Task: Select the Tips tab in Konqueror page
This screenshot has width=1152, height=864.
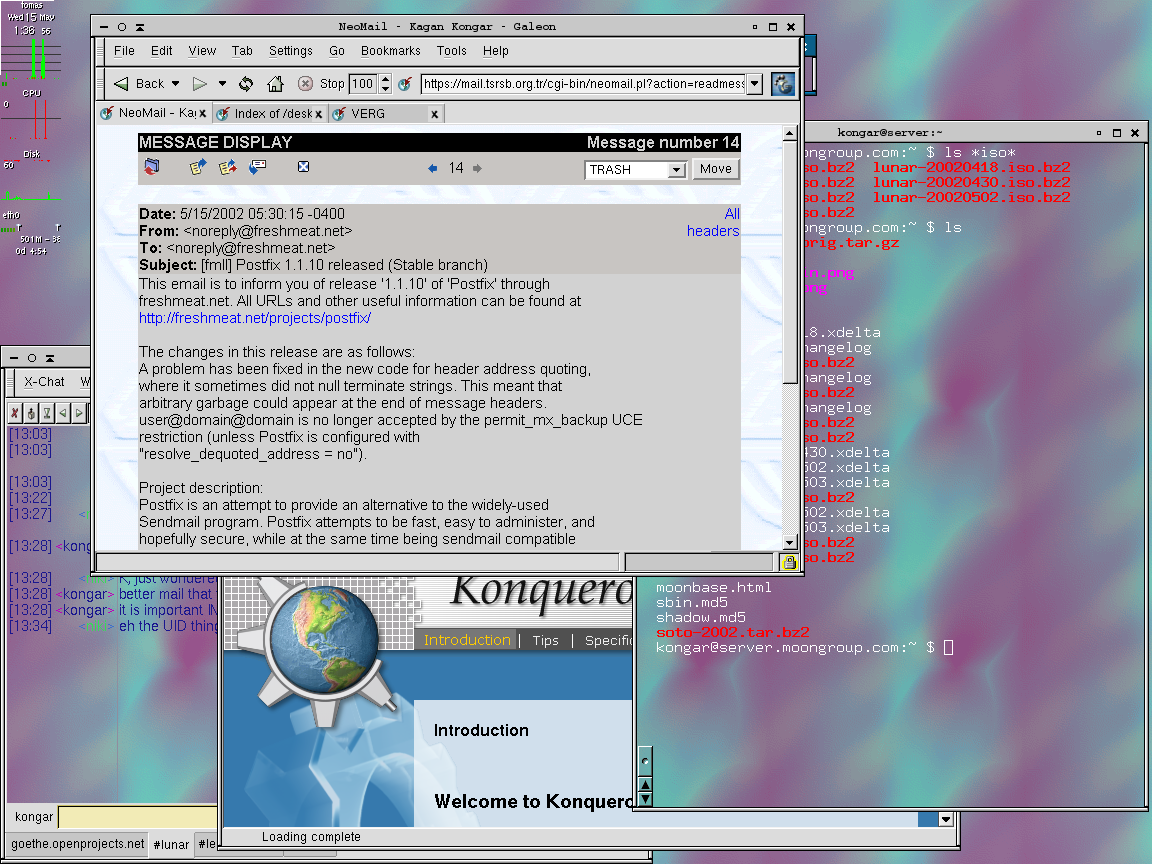Action: tap(545, 641)
